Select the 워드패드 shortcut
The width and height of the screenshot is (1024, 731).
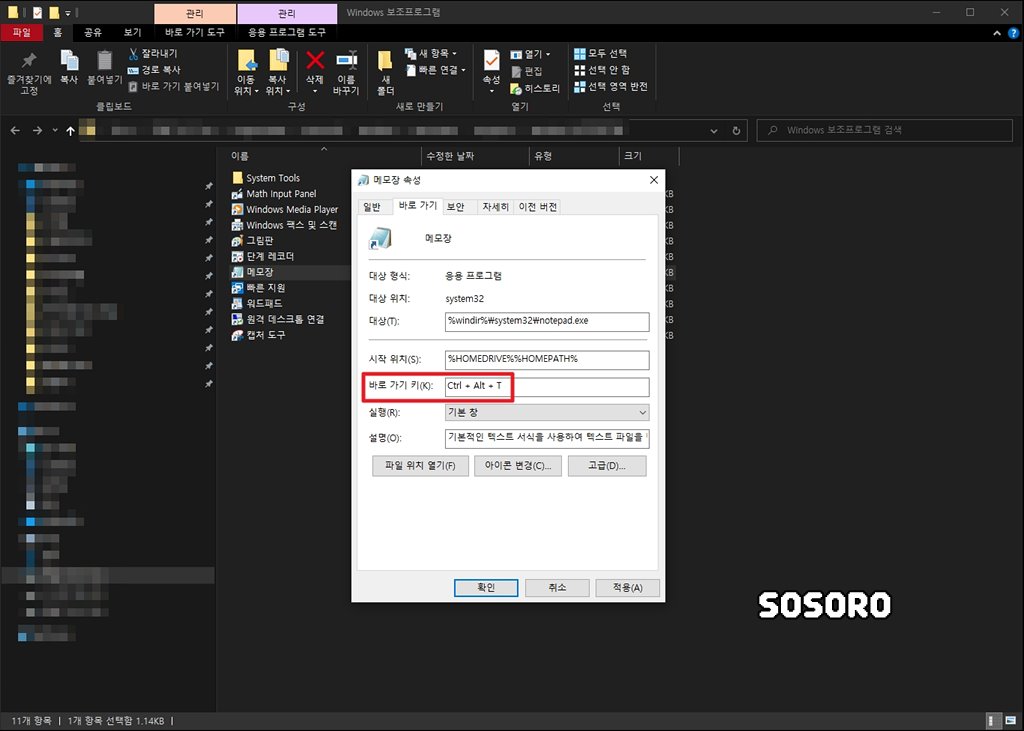pyautogui.click(x=257, y=303)
